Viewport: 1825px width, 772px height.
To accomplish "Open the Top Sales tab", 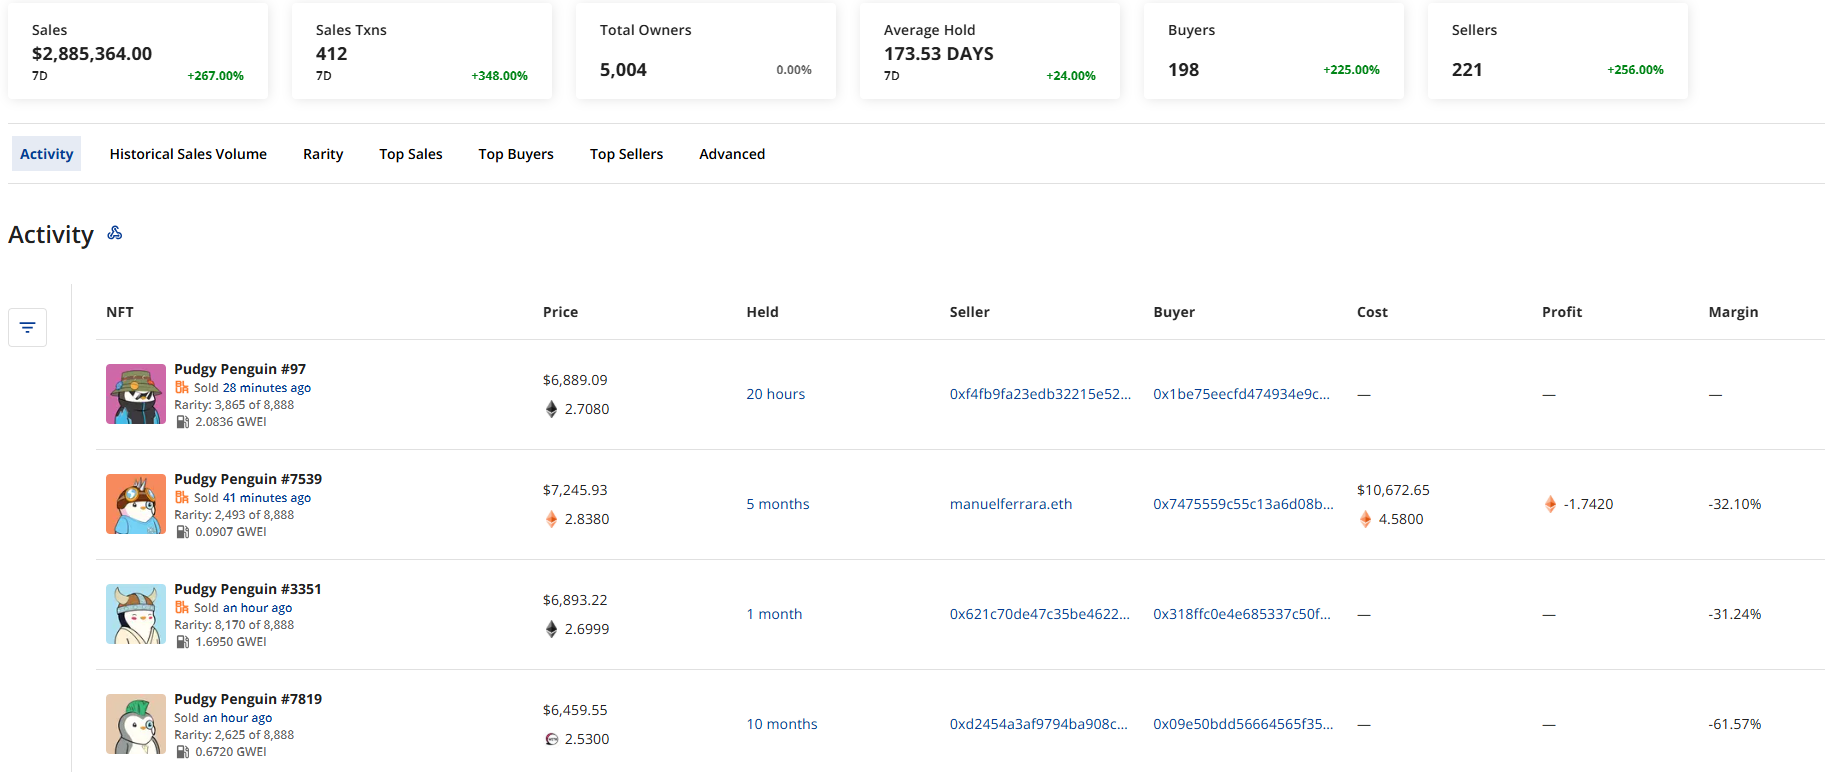I will (411, 154).
